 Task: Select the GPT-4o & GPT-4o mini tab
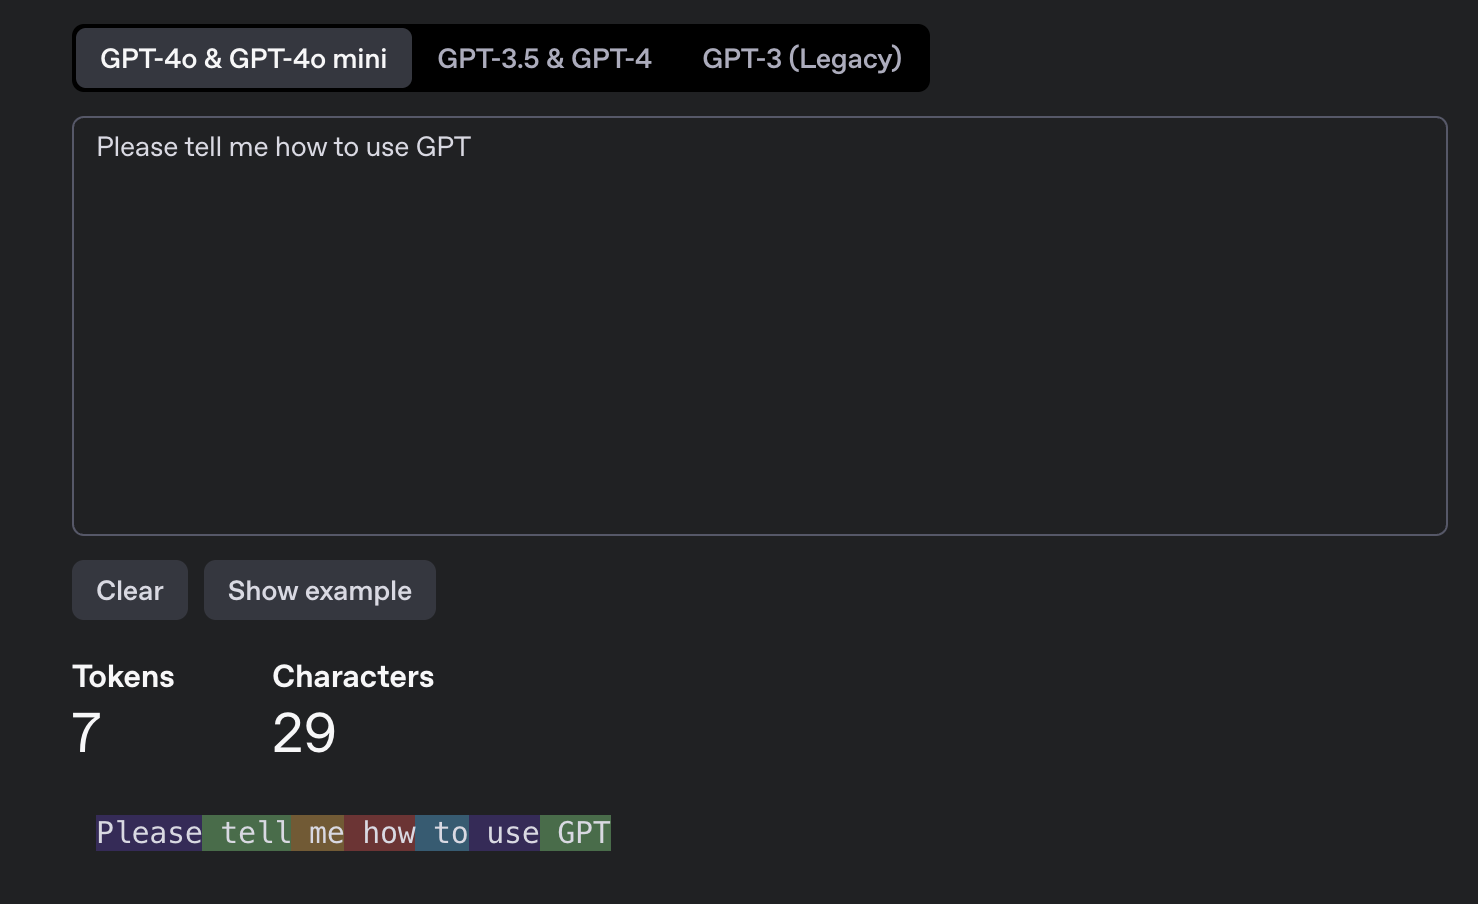pyautogui.click(x=243, y=58)
